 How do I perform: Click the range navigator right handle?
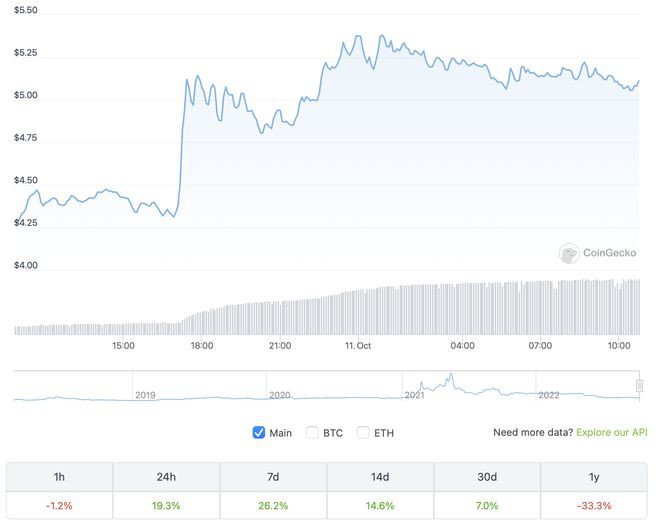pos(639,385)
